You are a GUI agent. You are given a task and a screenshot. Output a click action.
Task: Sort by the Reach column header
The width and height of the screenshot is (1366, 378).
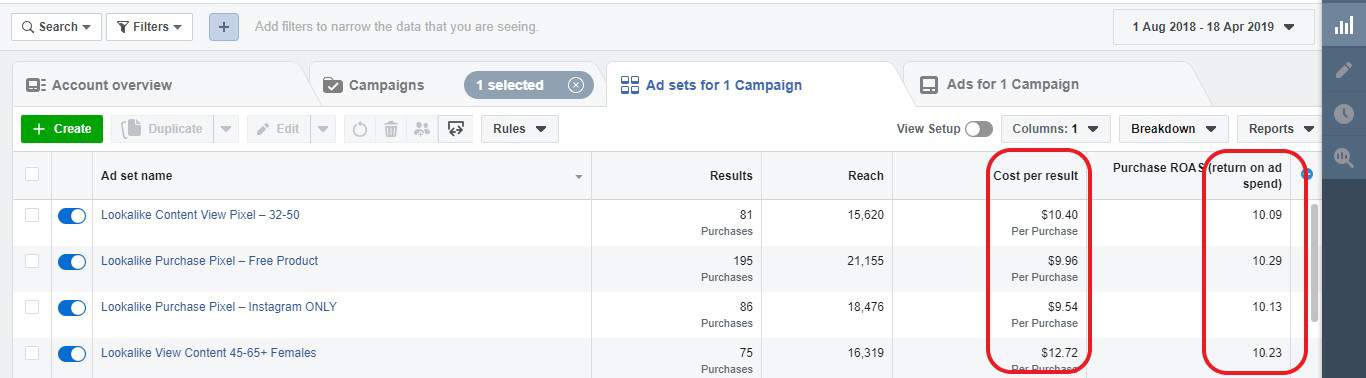[865, 176]
